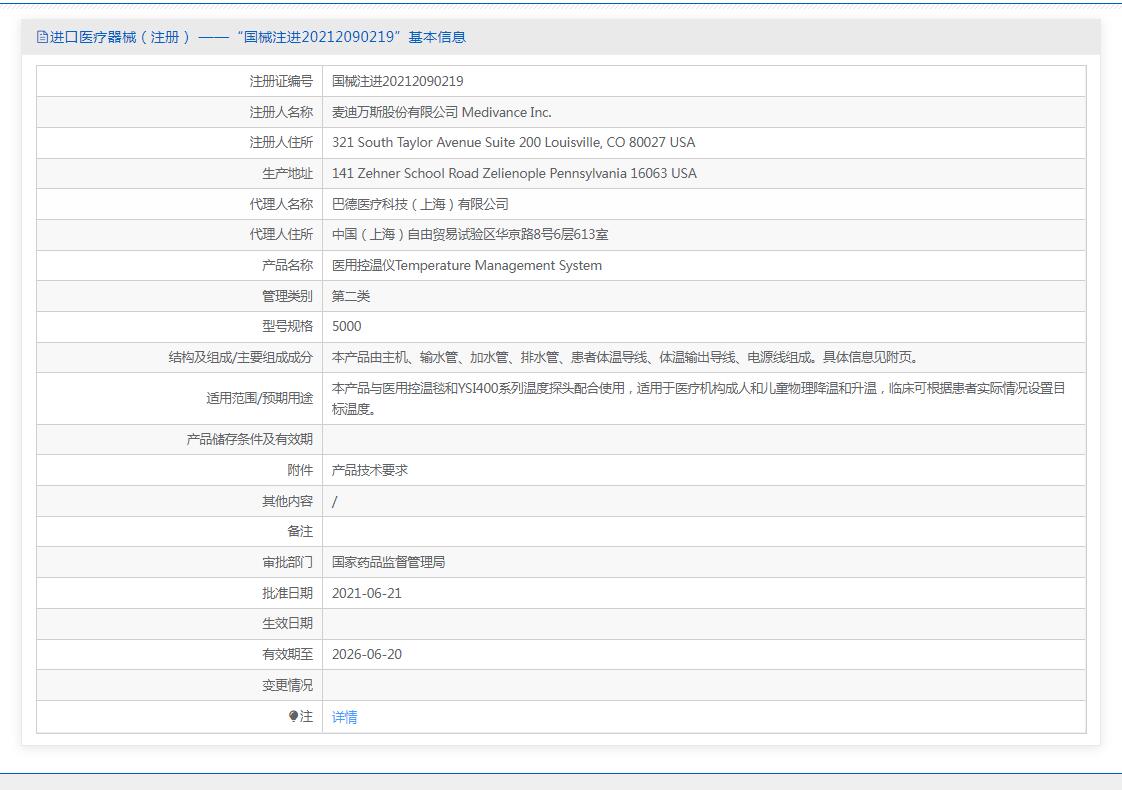
Task: Click the 适用范围/预期用途 description text
Action: pos(698,398)
